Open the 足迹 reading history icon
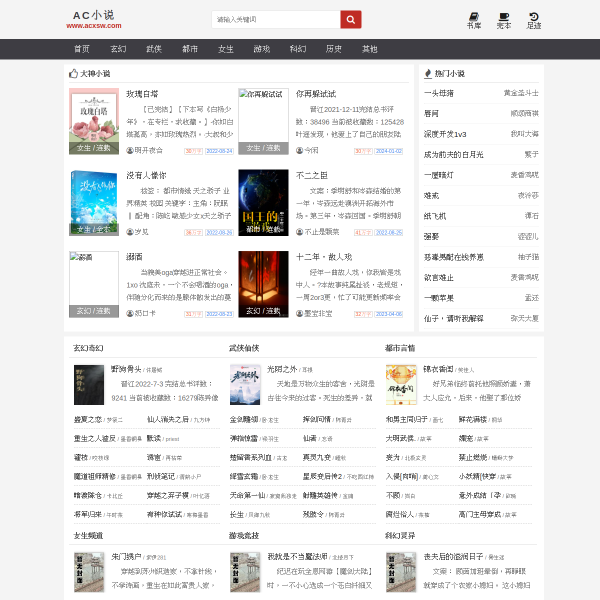600x600 pixels. pos(533,21)
